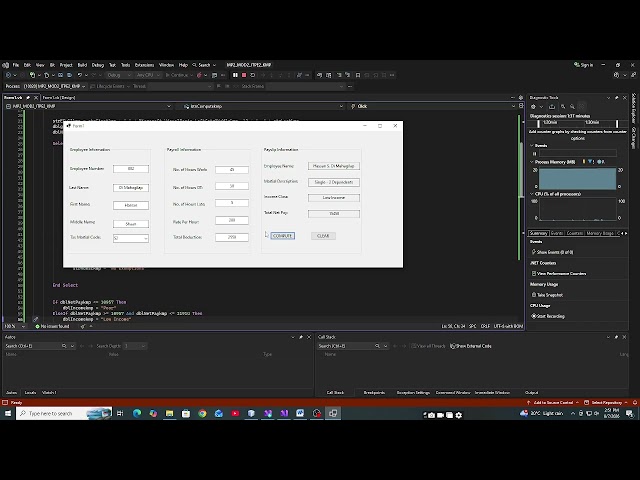
Task: Click the Undo icon in the toolbar
Action: click(x=80, y=75)
